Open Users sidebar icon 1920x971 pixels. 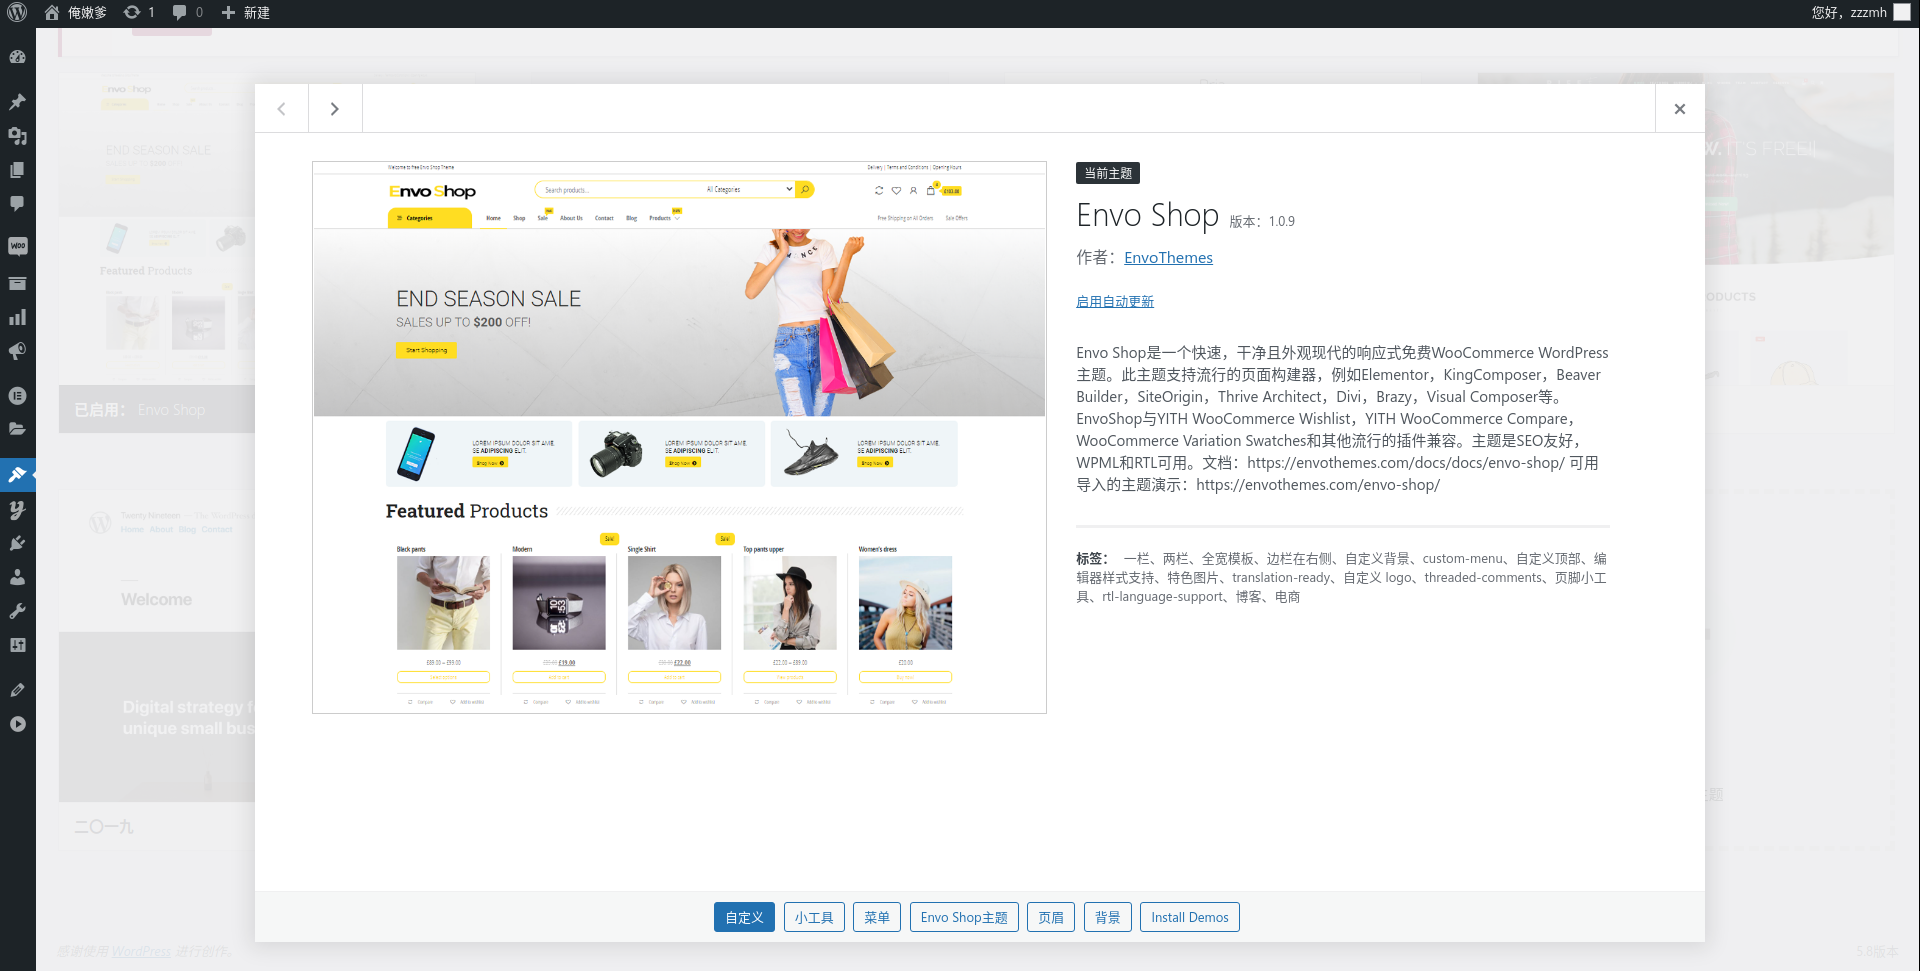[17, 577]
